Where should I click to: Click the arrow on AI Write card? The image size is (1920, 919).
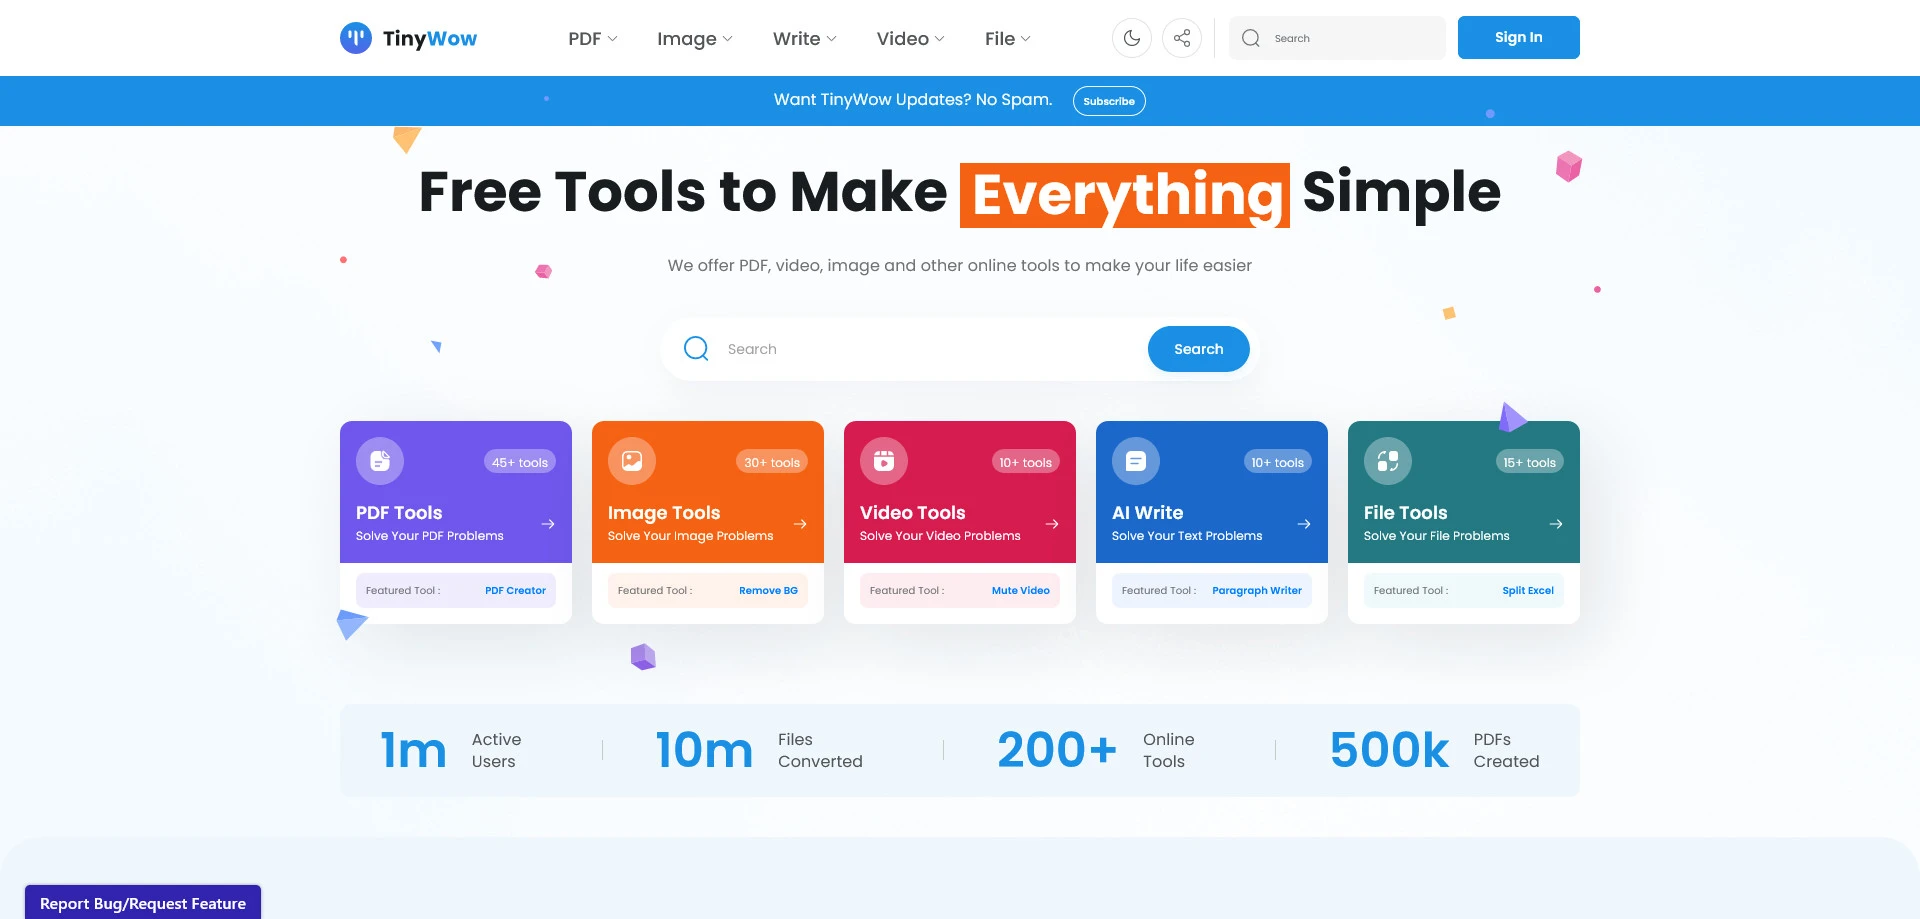1304,524
